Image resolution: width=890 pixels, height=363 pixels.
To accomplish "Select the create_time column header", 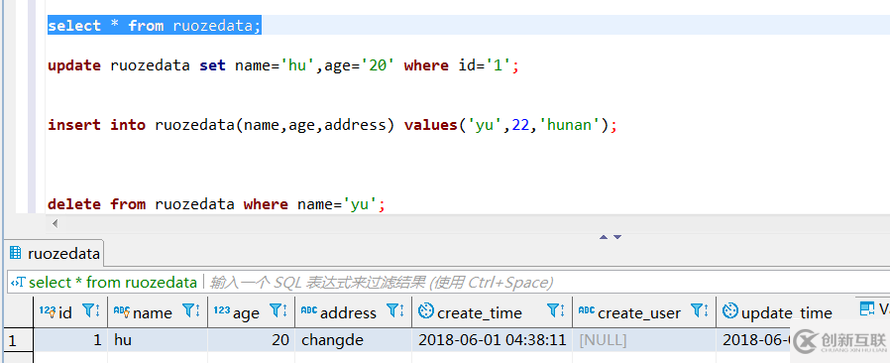I will pyautogui.click(x=492, y=311).
